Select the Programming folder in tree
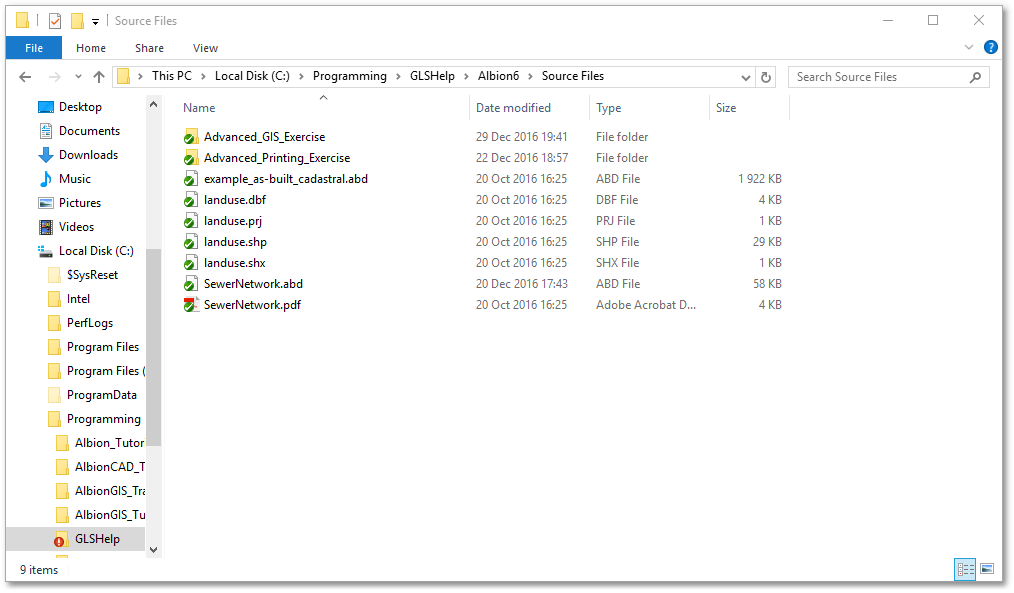Viewport: 1014px width, 593px height. coord(103,419)
